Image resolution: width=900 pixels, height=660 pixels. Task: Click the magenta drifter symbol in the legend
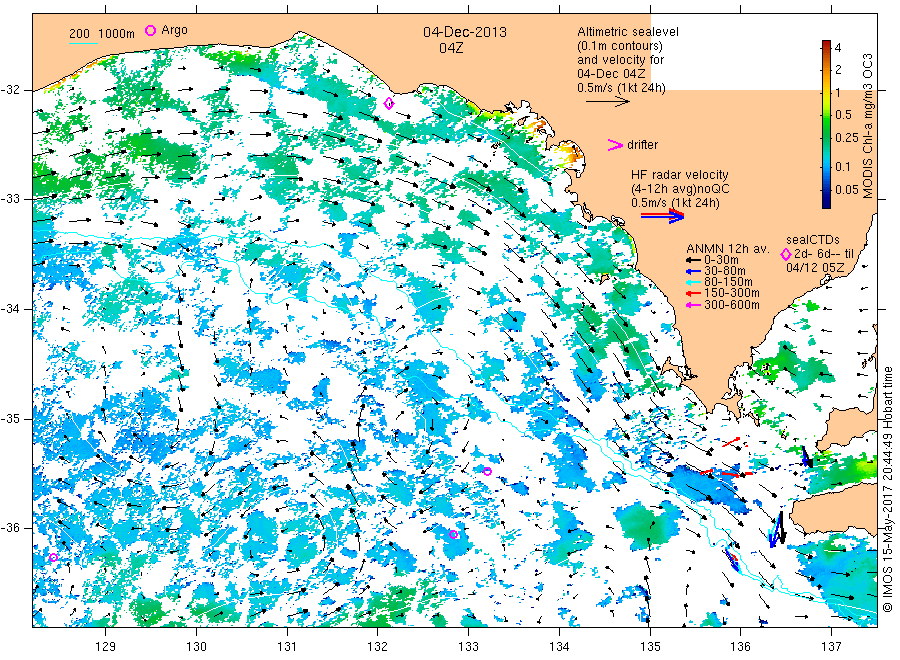pos(615,145)
